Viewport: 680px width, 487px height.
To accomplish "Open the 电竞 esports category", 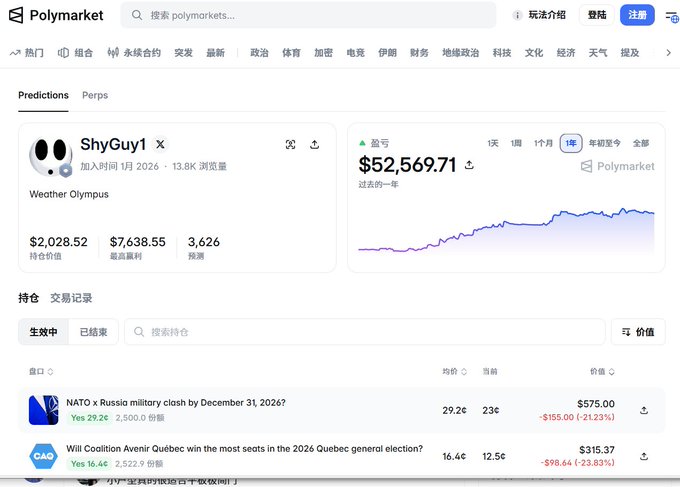I will (x=356, y=53).
